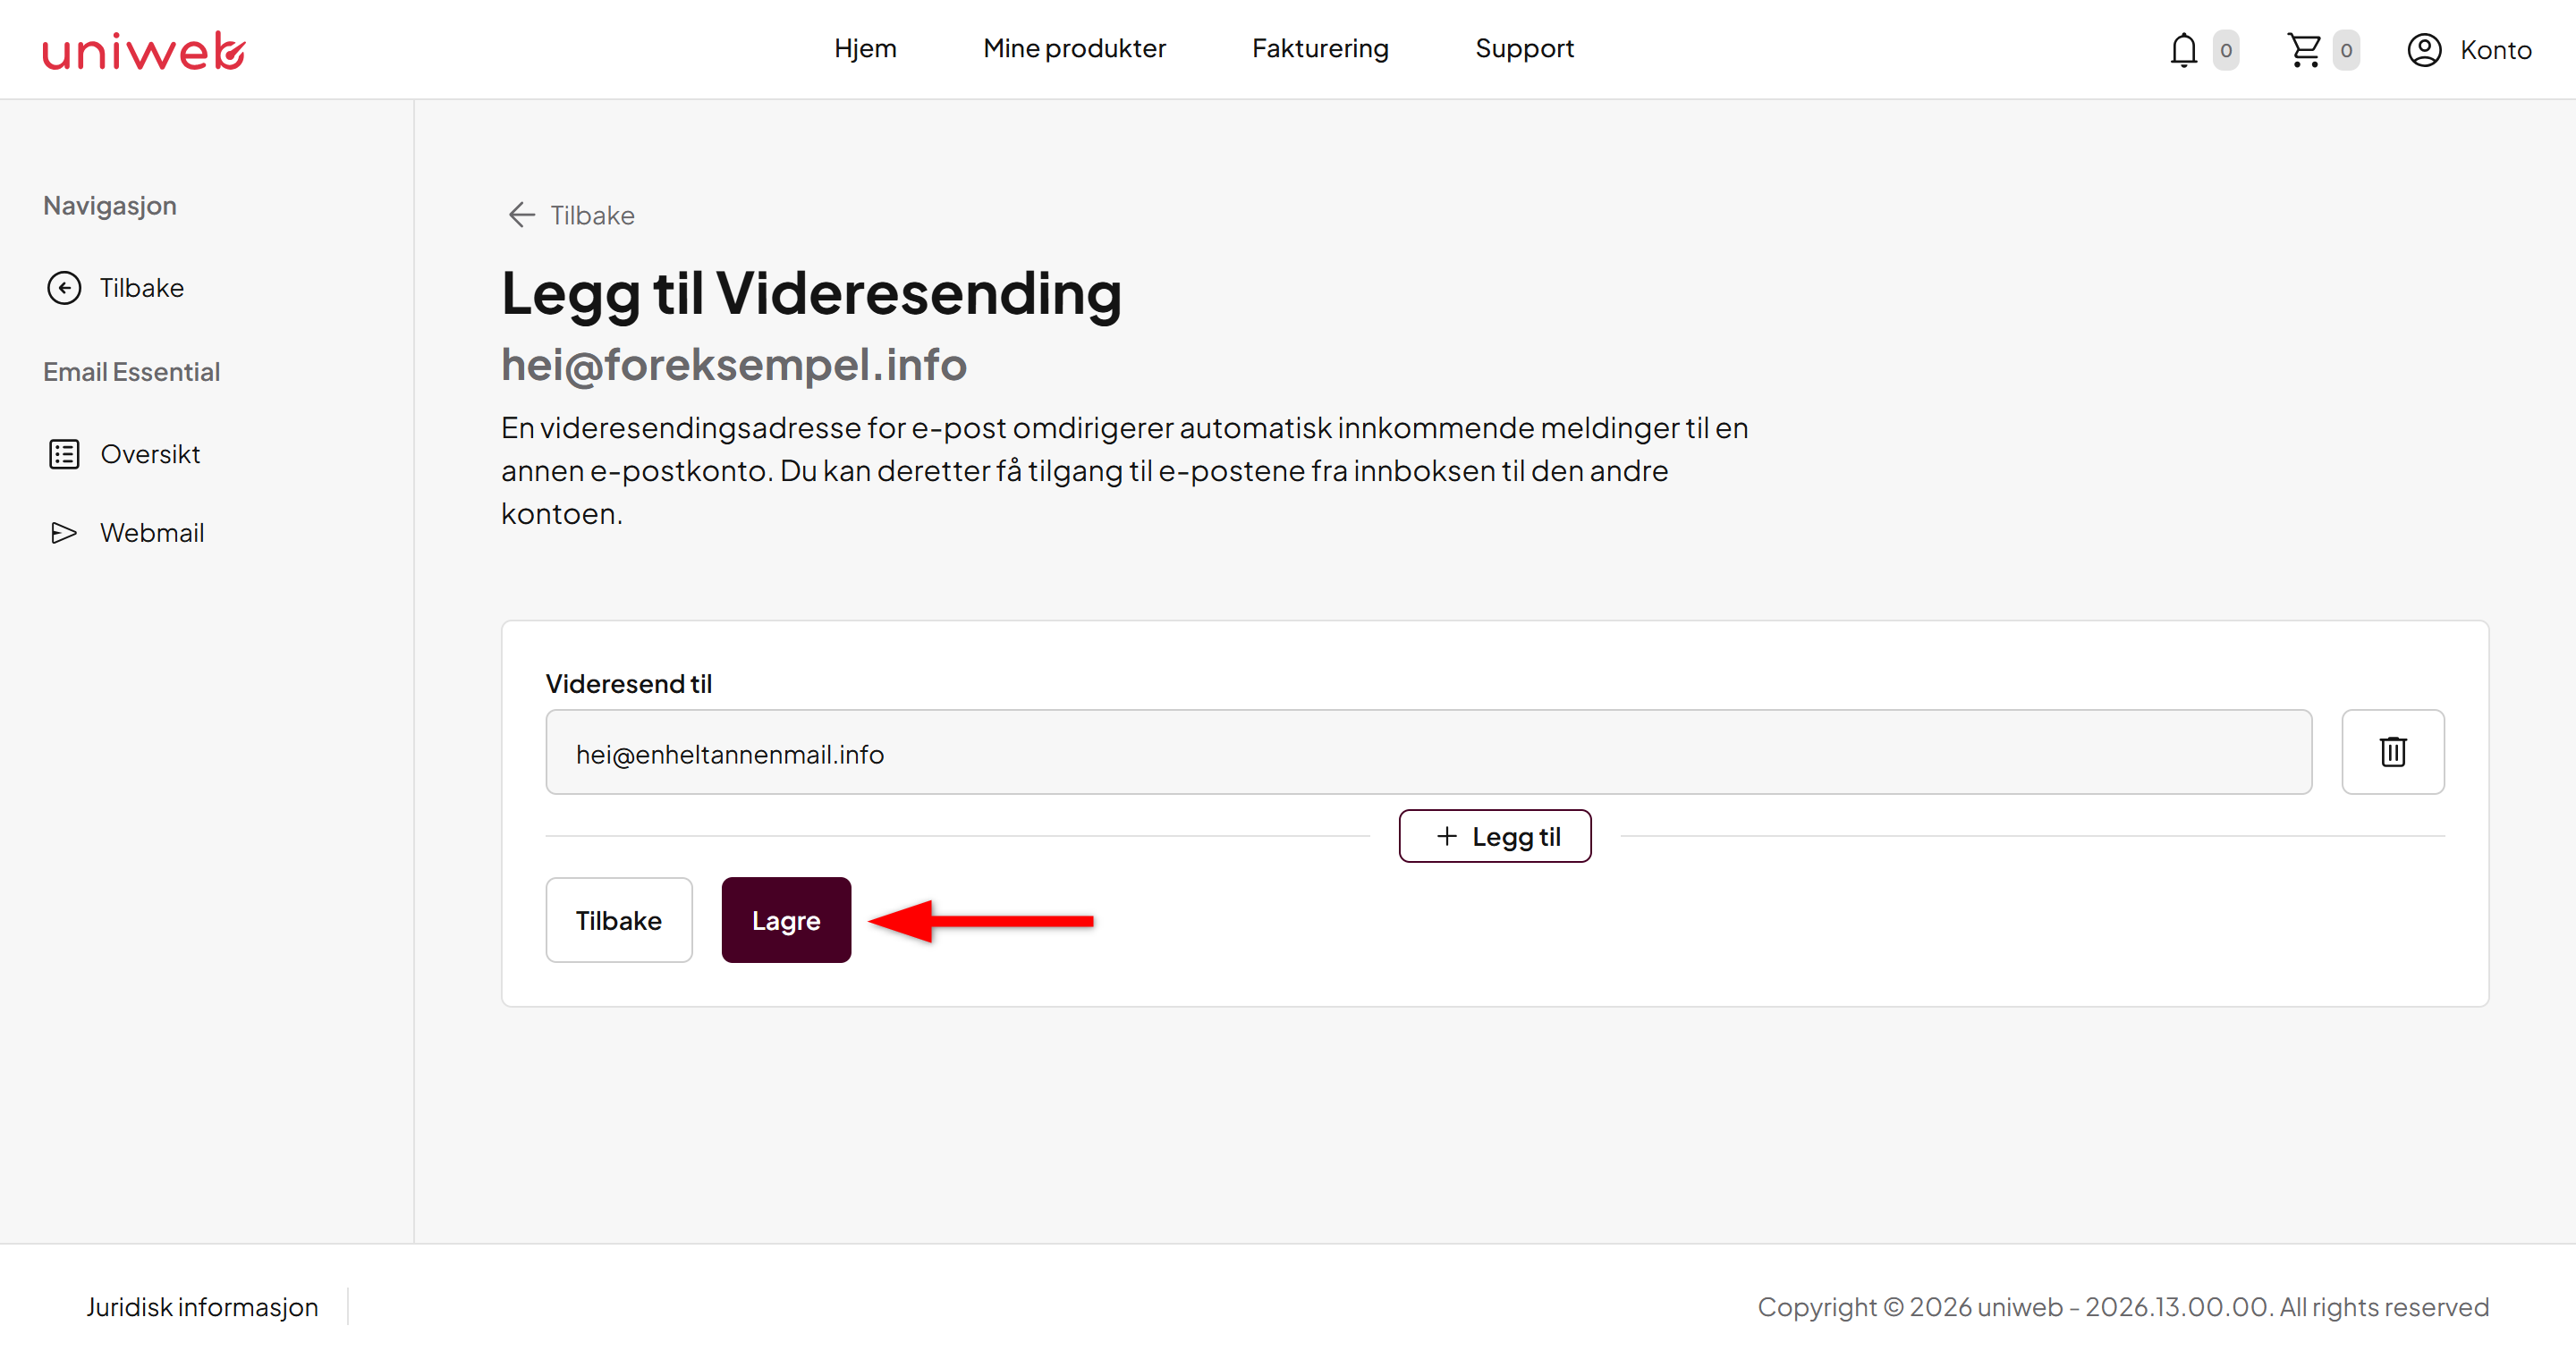Open the Juridisk informasjon footer link
Viewport: 2576px width, 1368px height.
(202, 1306)
